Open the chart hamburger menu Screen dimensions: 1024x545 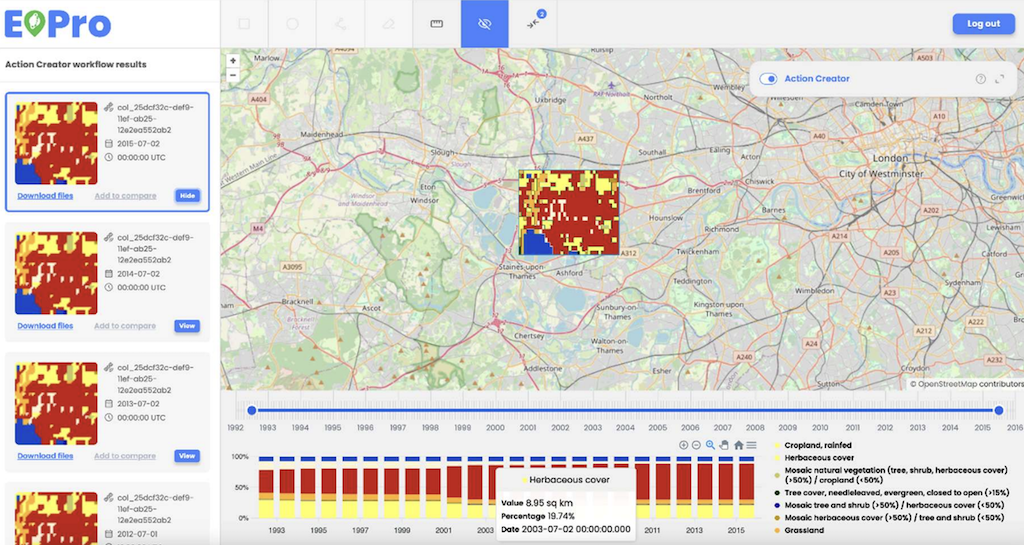752,445
